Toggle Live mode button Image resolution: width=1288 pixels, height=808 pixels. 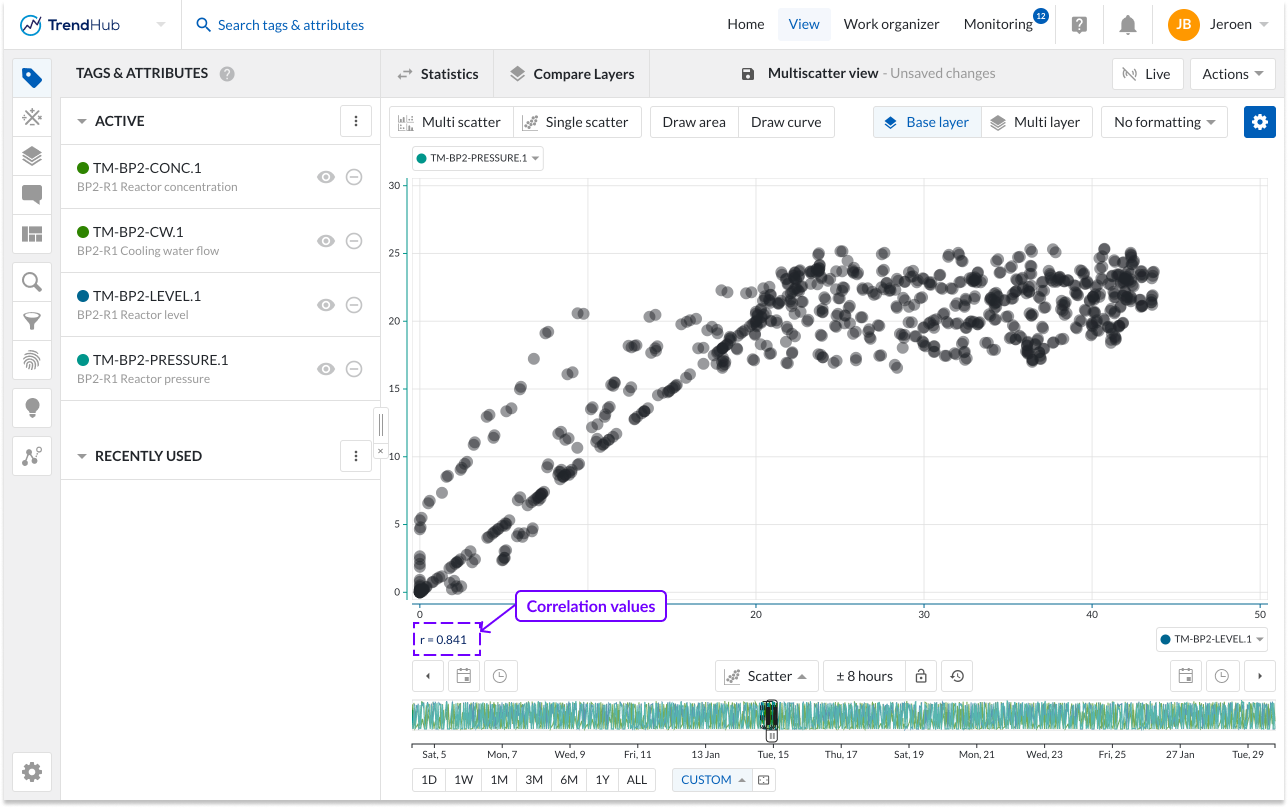coord(1147,74)
